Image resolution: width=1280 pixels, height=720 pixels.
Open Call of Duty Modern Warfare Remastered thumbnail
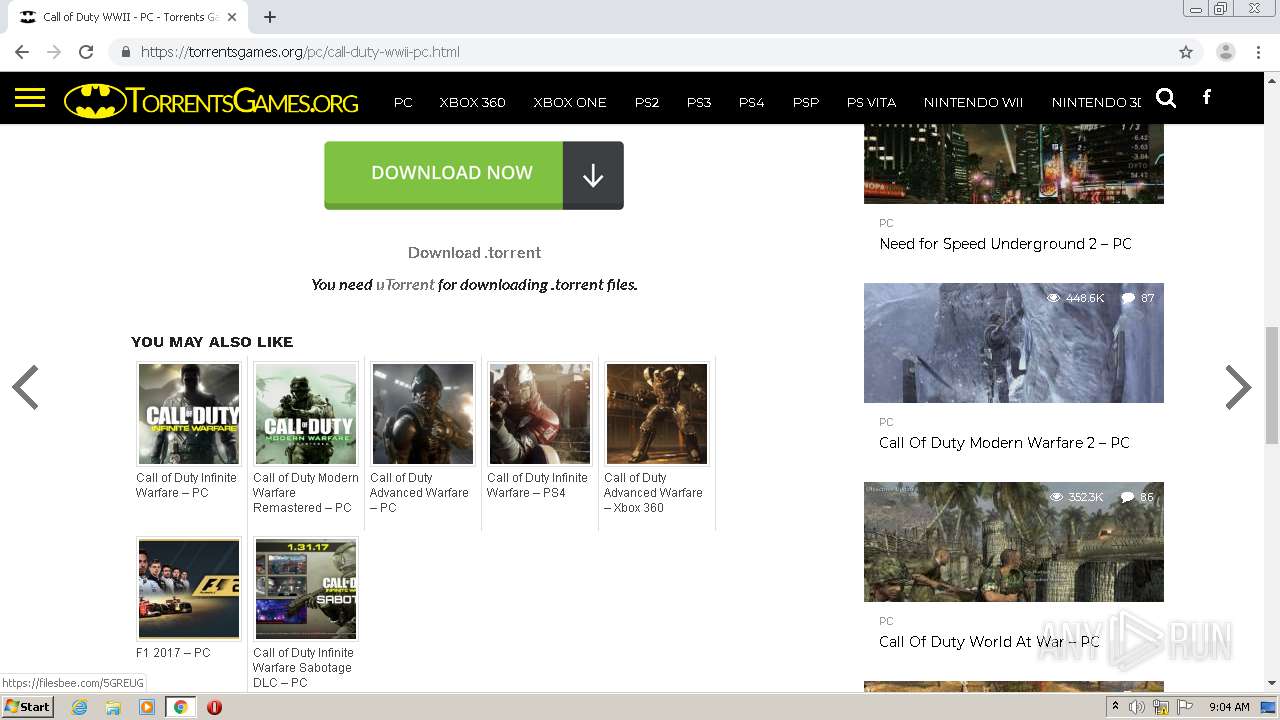306,414
